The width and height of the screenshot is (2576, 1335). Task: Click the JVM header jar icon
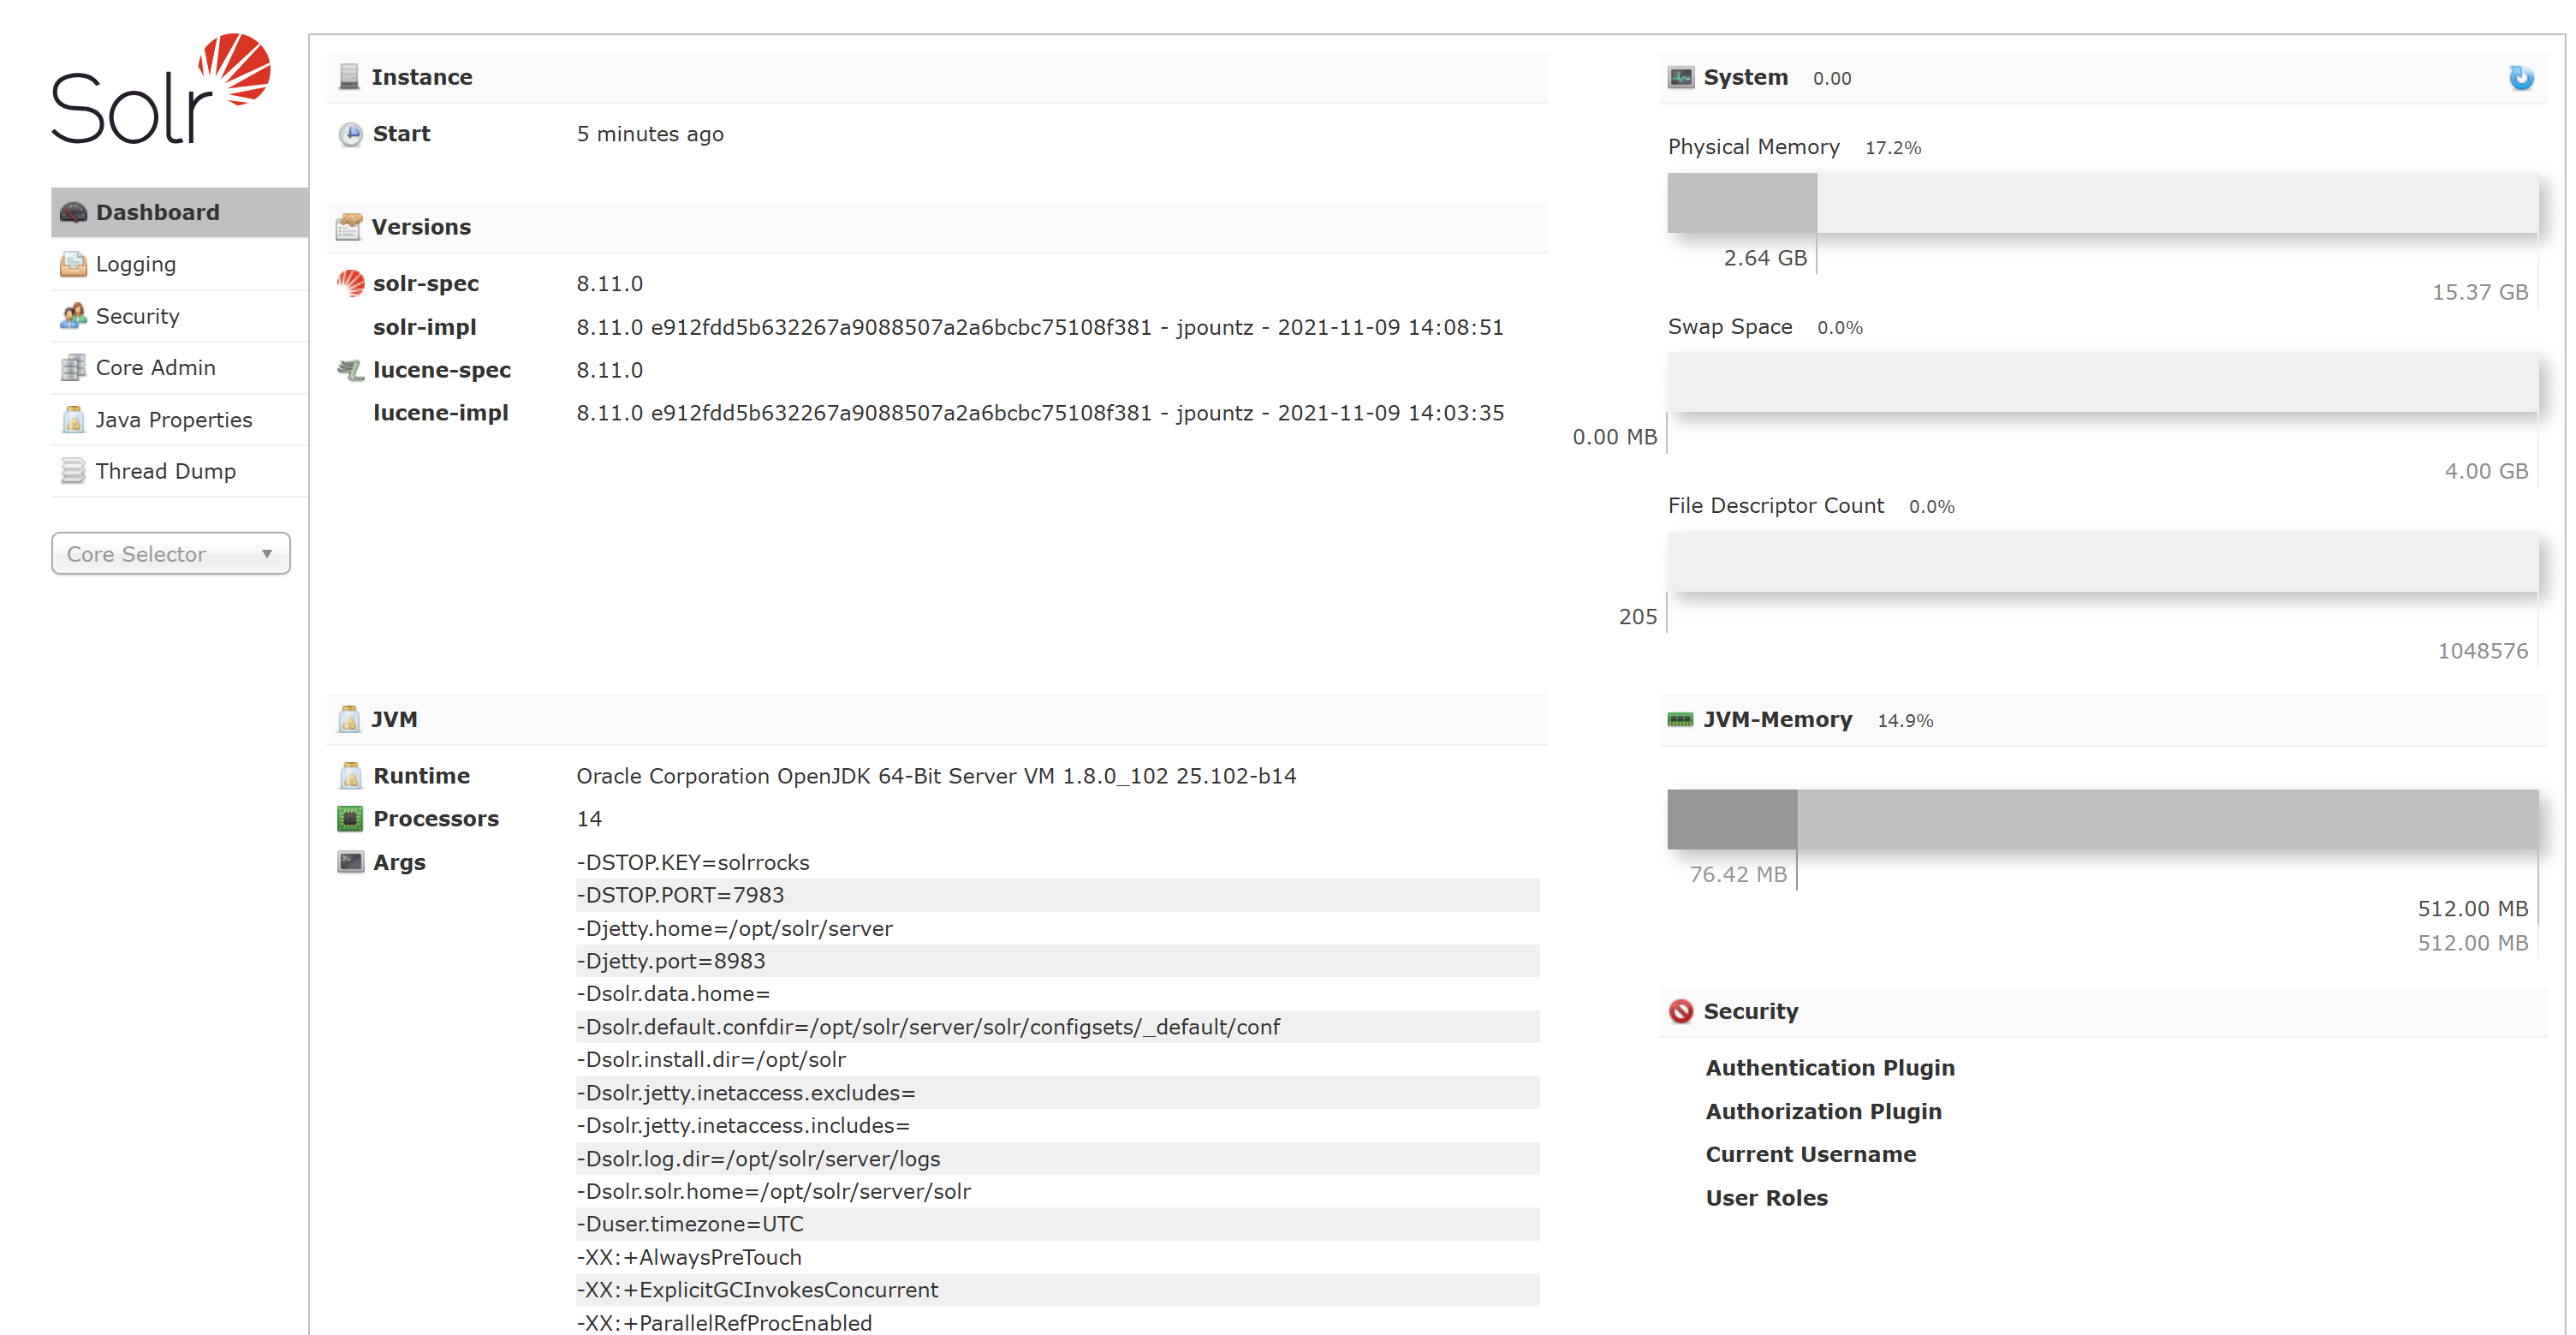349,719
